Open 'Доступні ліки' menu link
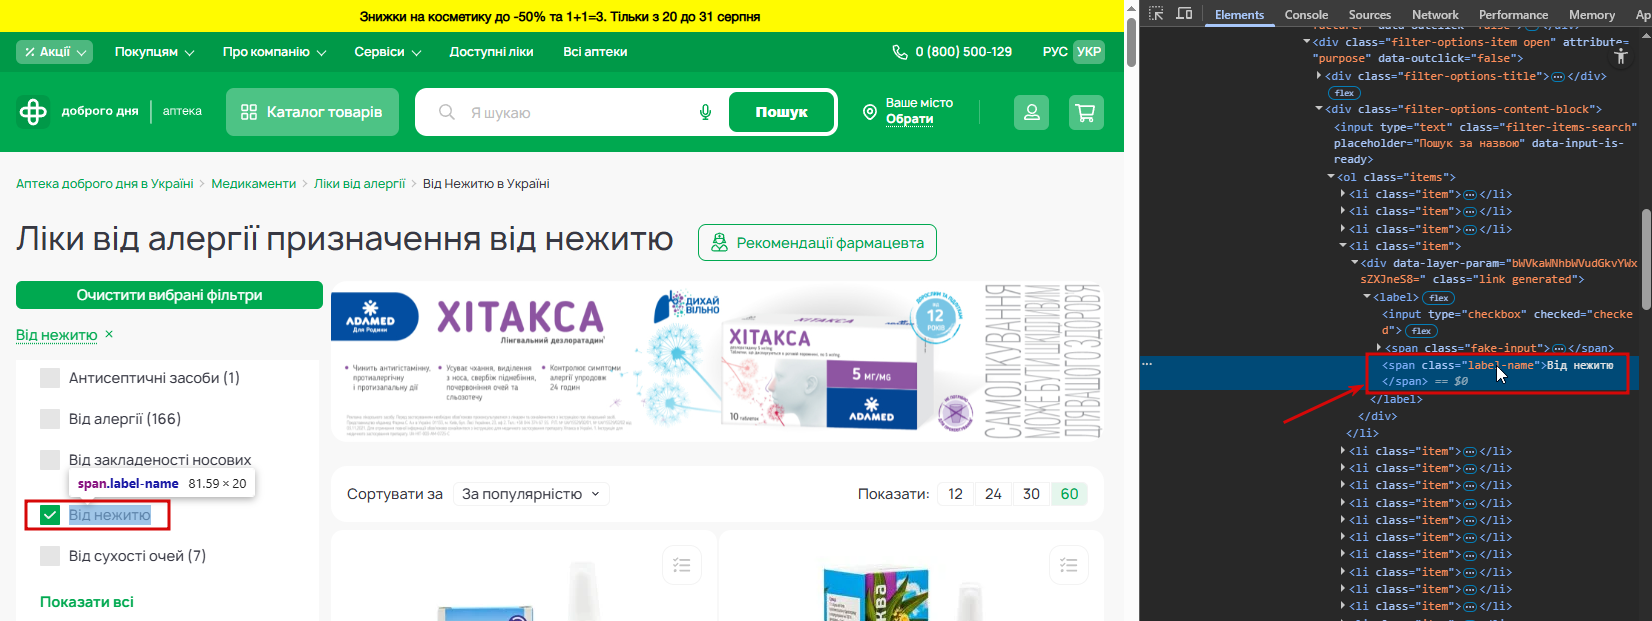1652x621 pixels. tap(491, 52)
